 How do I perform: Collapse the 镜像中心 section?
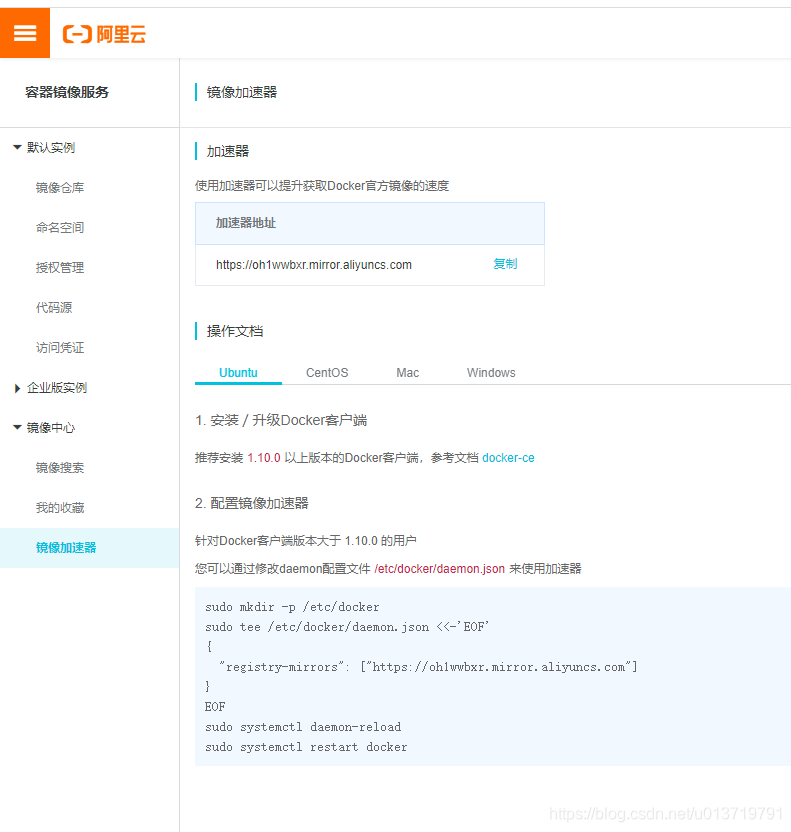[18, 428]
